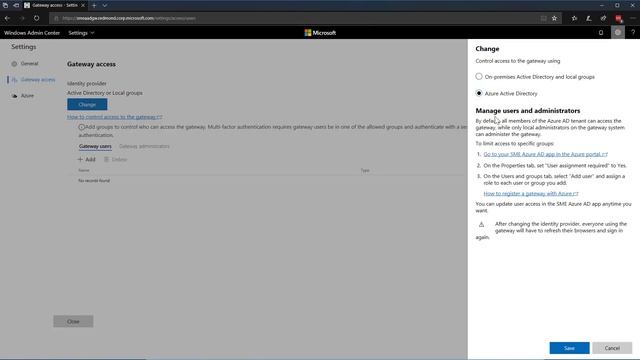Click 'Manage users and administrators' heading
Screen dimensions: 640x360
coord(528,111)
